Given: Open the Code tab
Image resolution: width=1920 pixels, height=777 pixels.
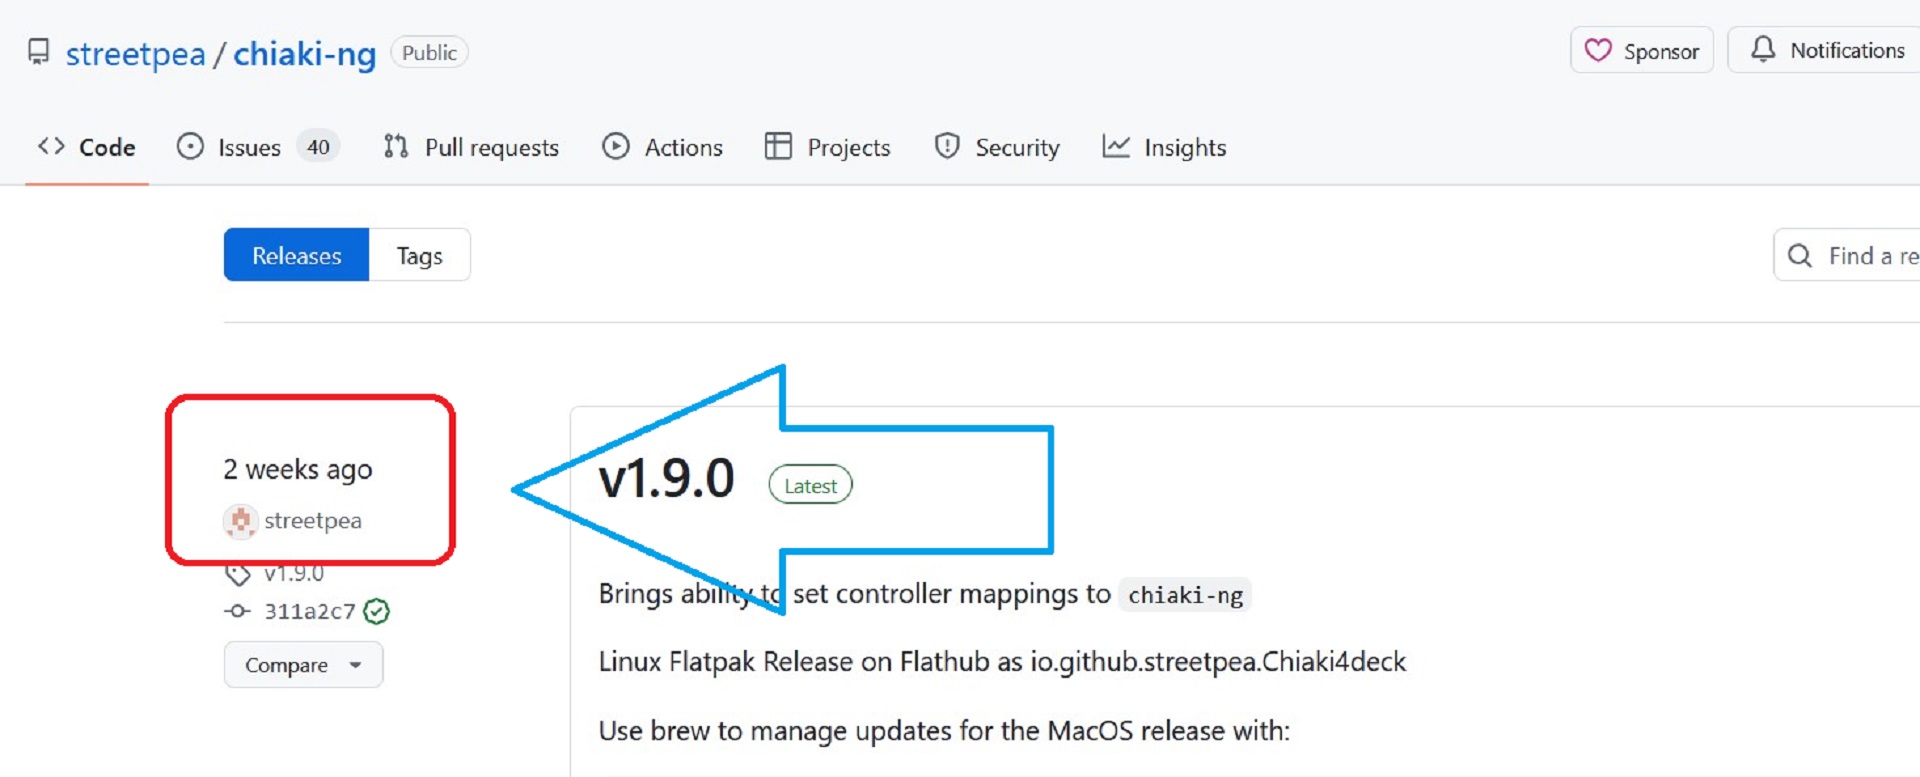Looking at the screenshot, I should point(87,147).
